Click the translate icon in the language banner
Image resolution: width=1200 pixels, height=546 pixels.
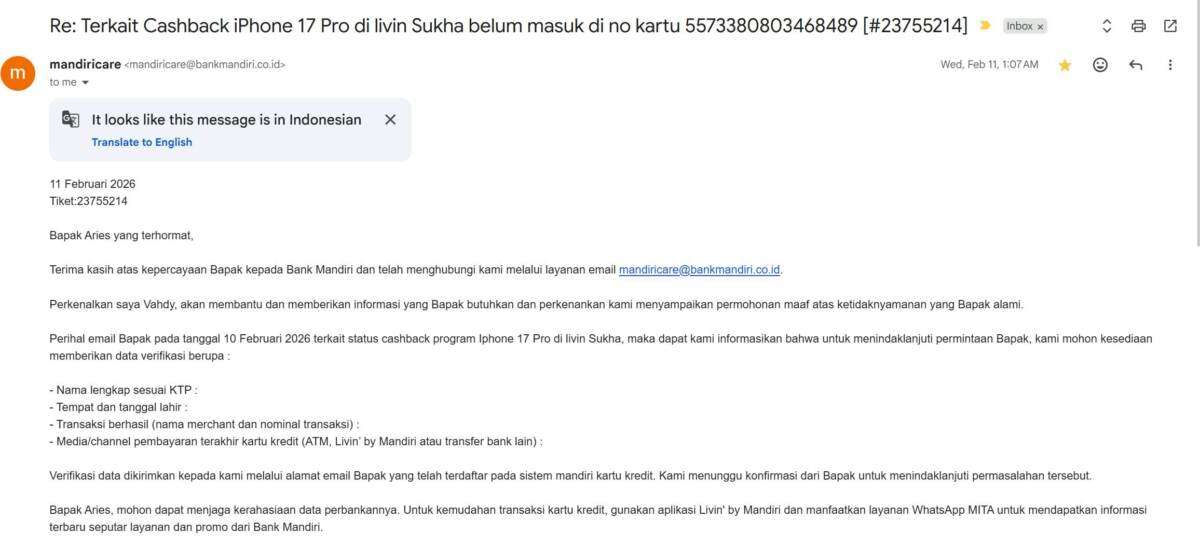coord(70,120)
